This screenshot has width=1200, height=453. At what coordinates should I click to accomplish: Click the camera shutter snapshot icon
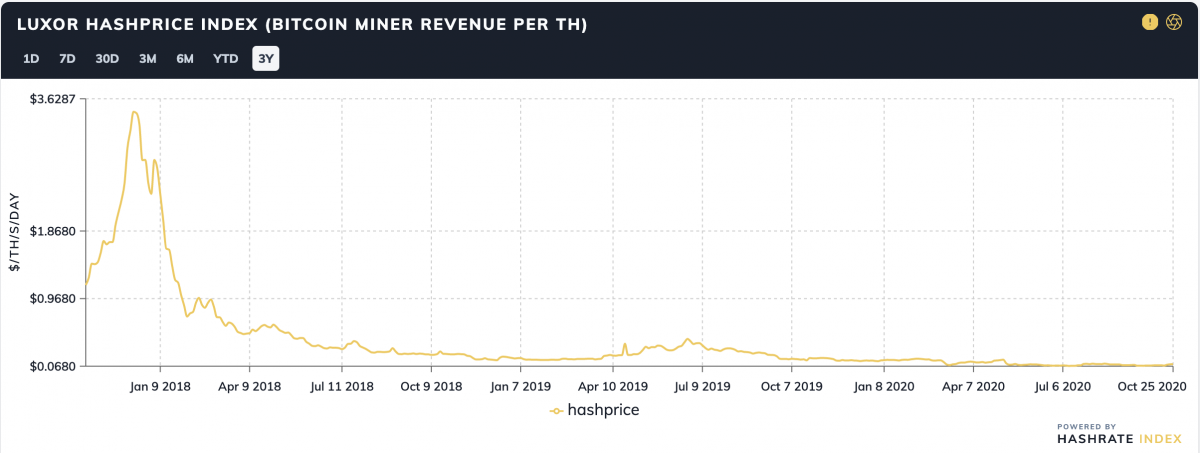(x=1175, y=22)
